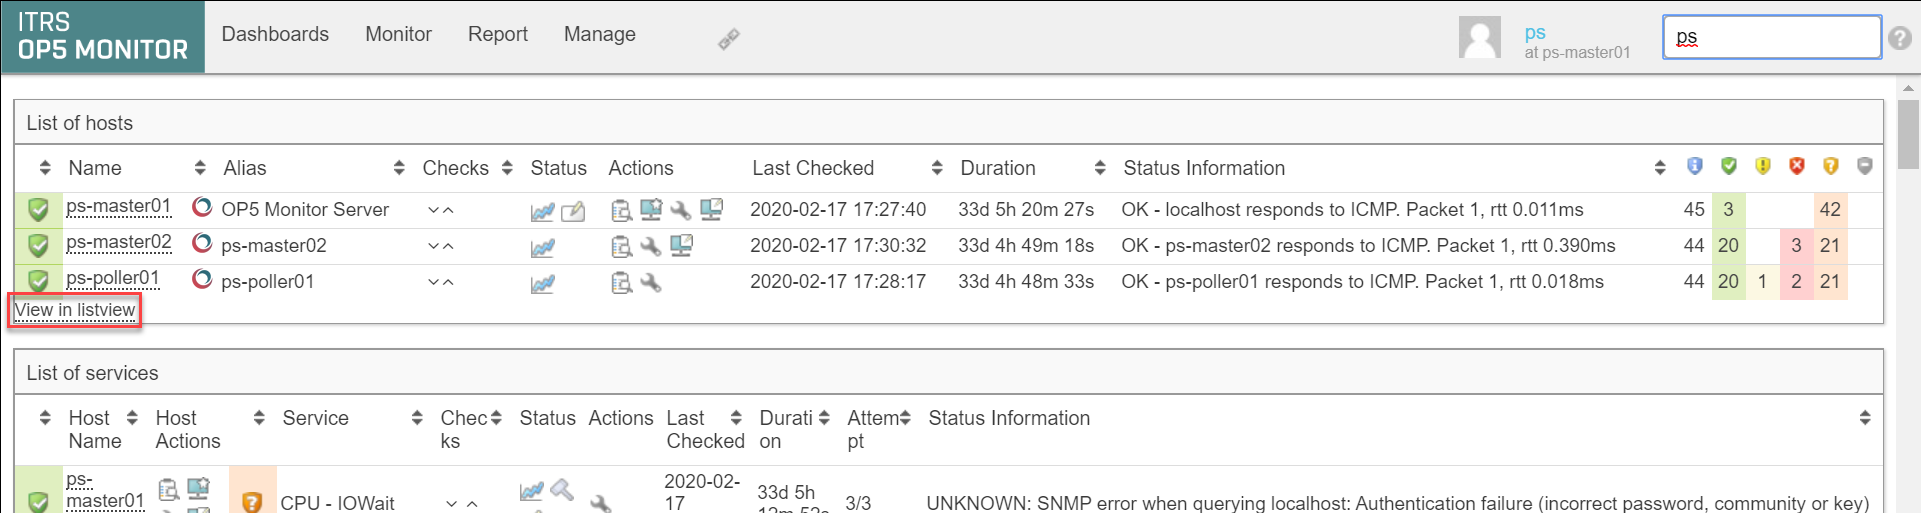The image size is (1921, 513).
Task: Click the wrench icon in ps-master02 row
Action: 651,247
